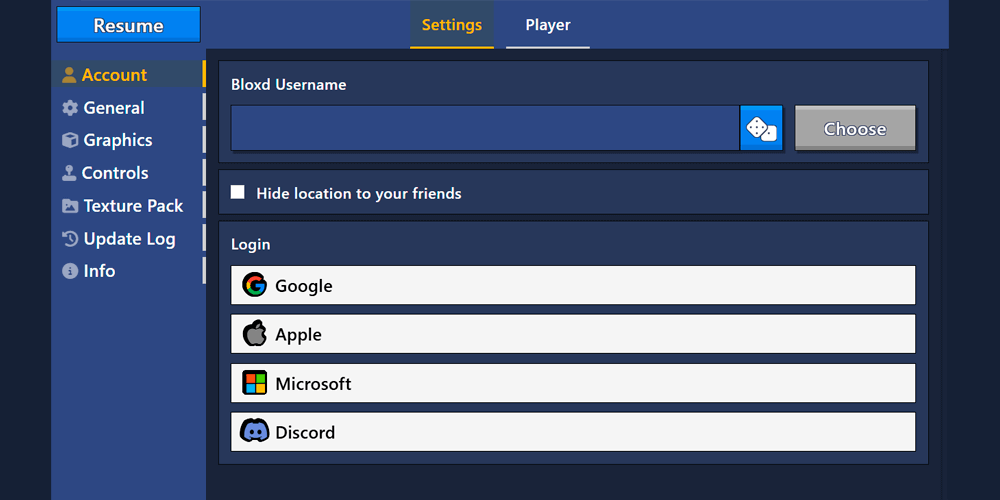
Task: Select the General gear icon
Action: [70, 108]
